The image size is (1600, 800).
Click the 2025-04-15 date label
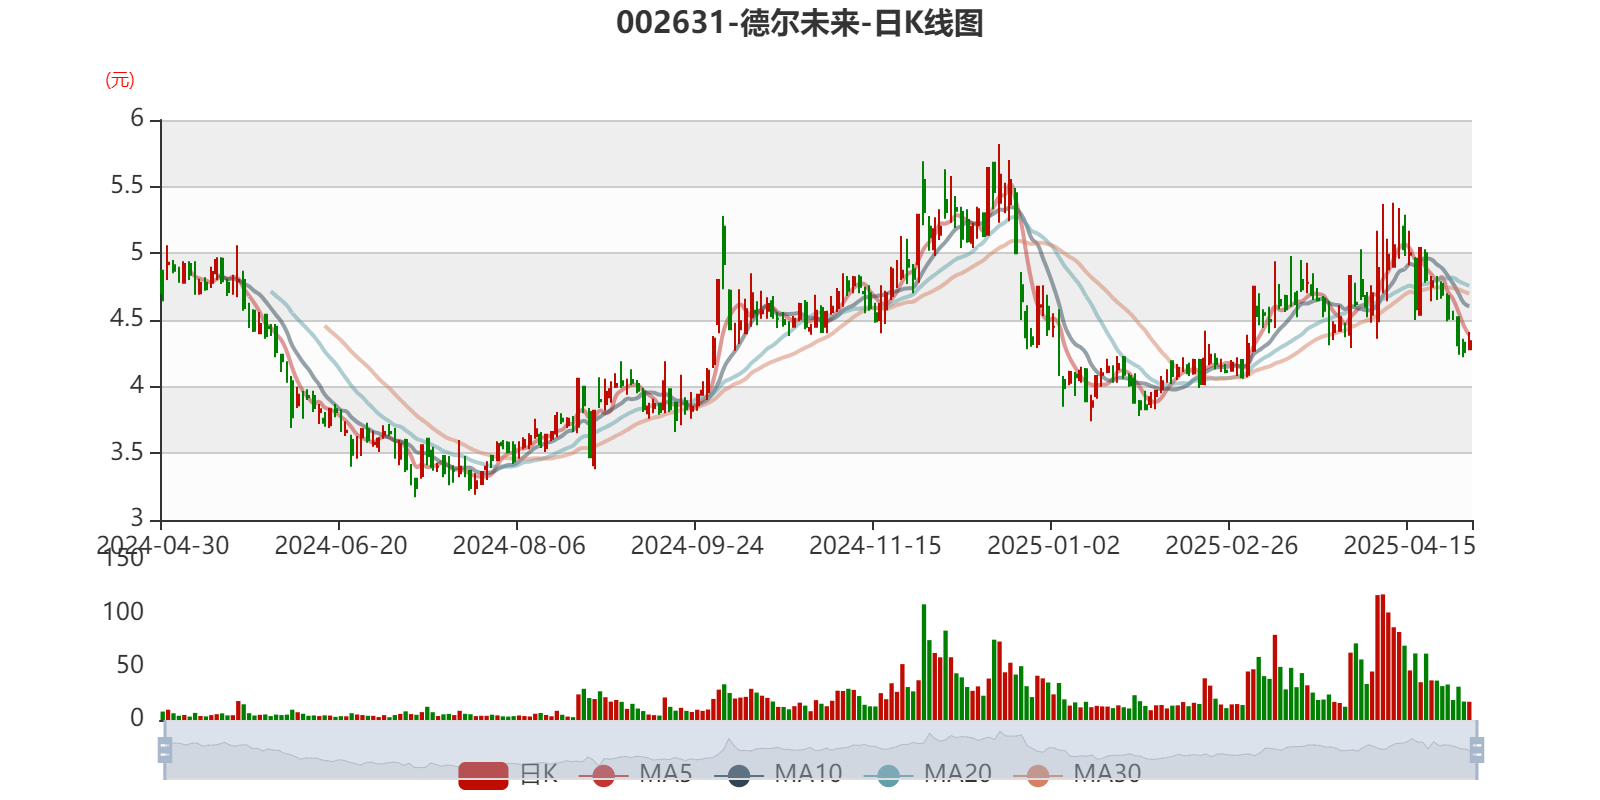(1410, 546)
